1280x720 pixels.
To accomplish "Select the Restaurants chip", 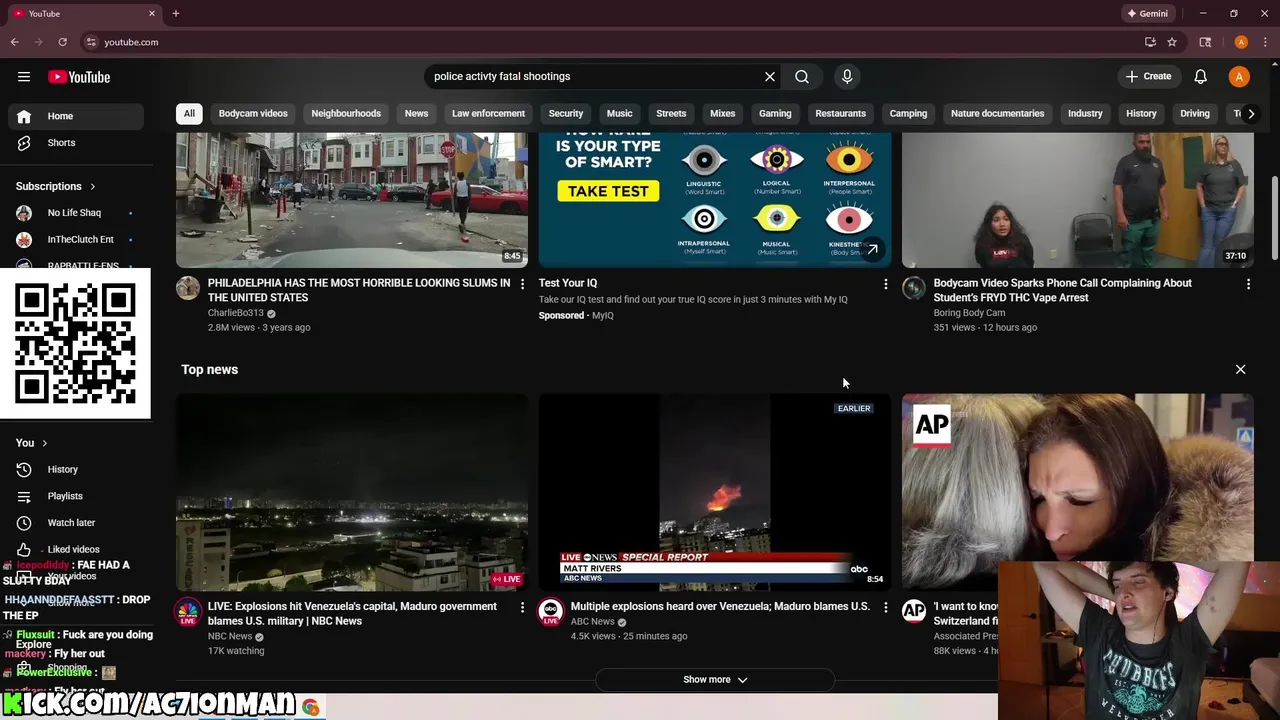I will (x=840, y=114).
